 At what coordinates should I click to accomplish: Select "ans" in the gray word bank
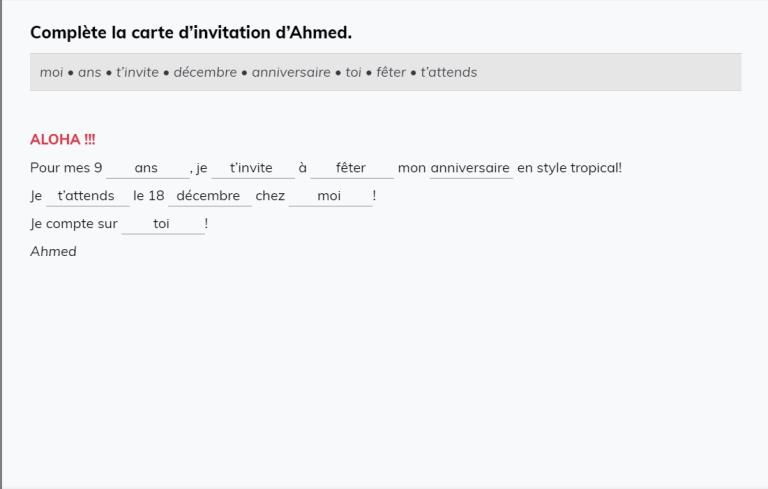90,72
